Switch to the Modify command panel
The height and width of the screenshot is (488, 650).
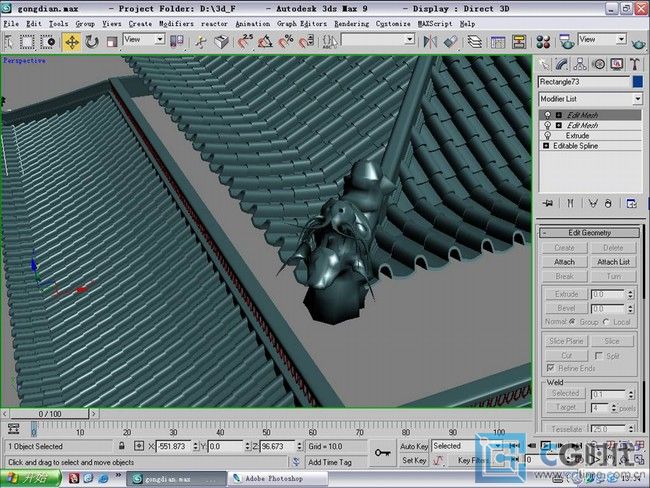562,64
